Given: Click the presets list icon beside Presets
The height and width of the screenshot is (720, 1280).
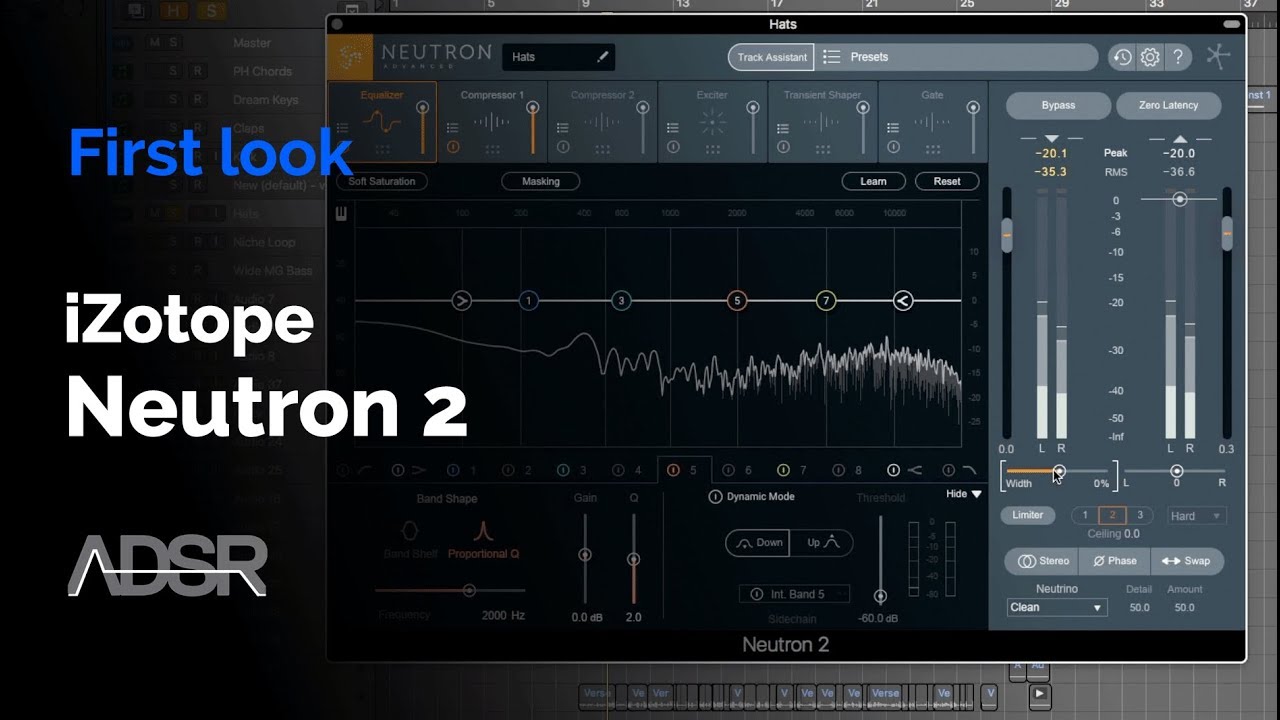Looking at the screenshot, I should pos(831,57).
